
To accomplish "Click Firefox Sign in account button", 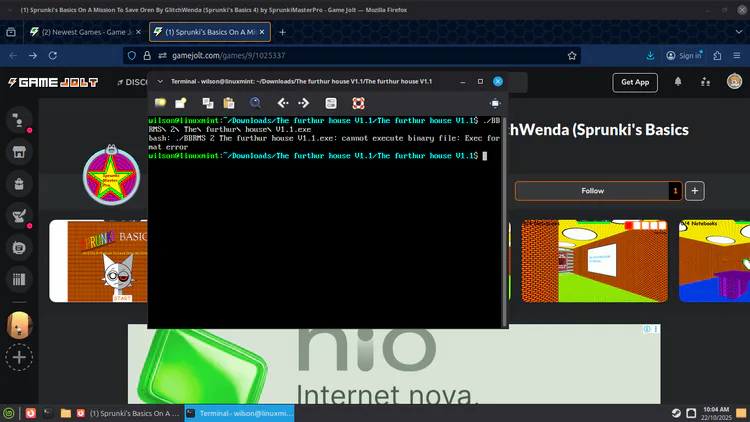I will tap(684, 56).
